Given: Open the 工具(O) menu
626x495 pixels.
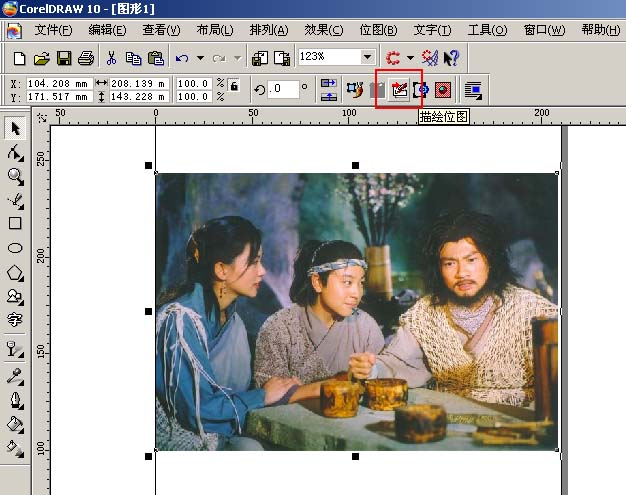Looking at the screenshot, I should [x=487, y=30].
